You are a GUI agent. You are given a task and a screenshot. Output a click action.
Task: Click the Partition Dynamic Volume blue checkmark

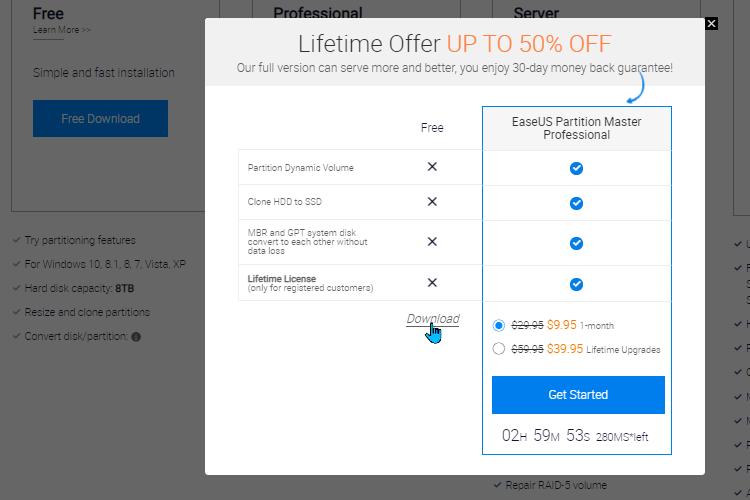(x=576, y=168)
